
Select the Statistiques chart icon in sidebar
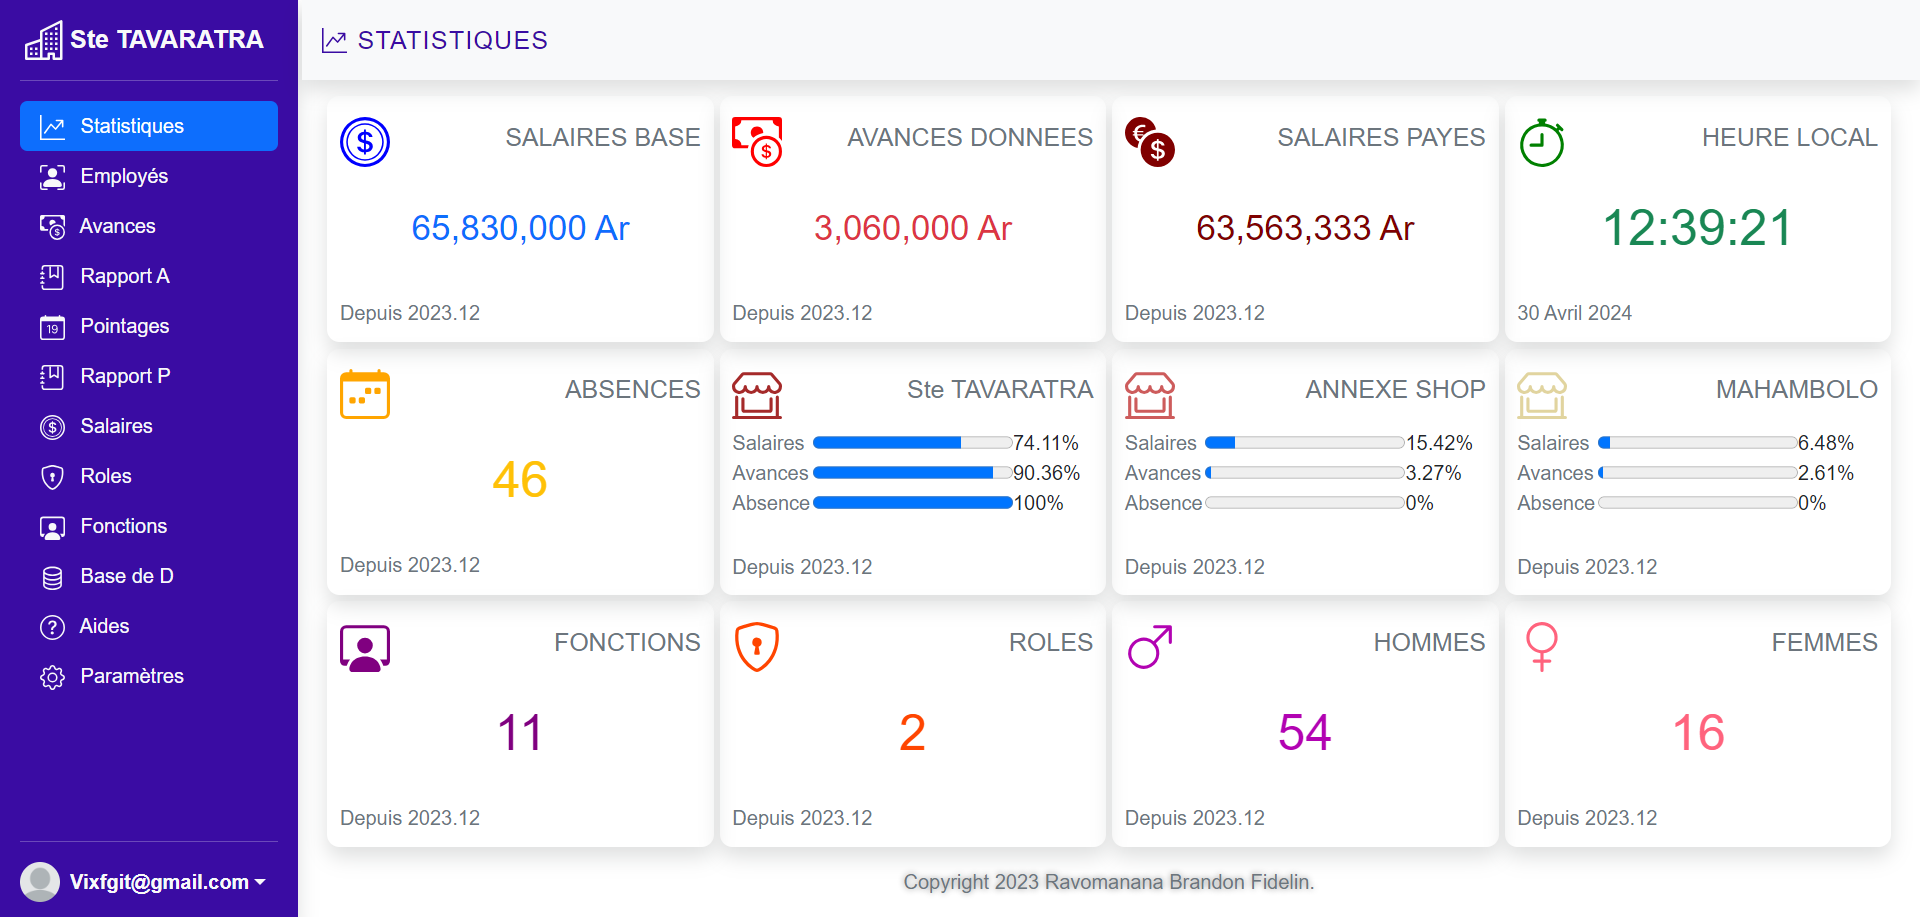click(x=52, y=126)
